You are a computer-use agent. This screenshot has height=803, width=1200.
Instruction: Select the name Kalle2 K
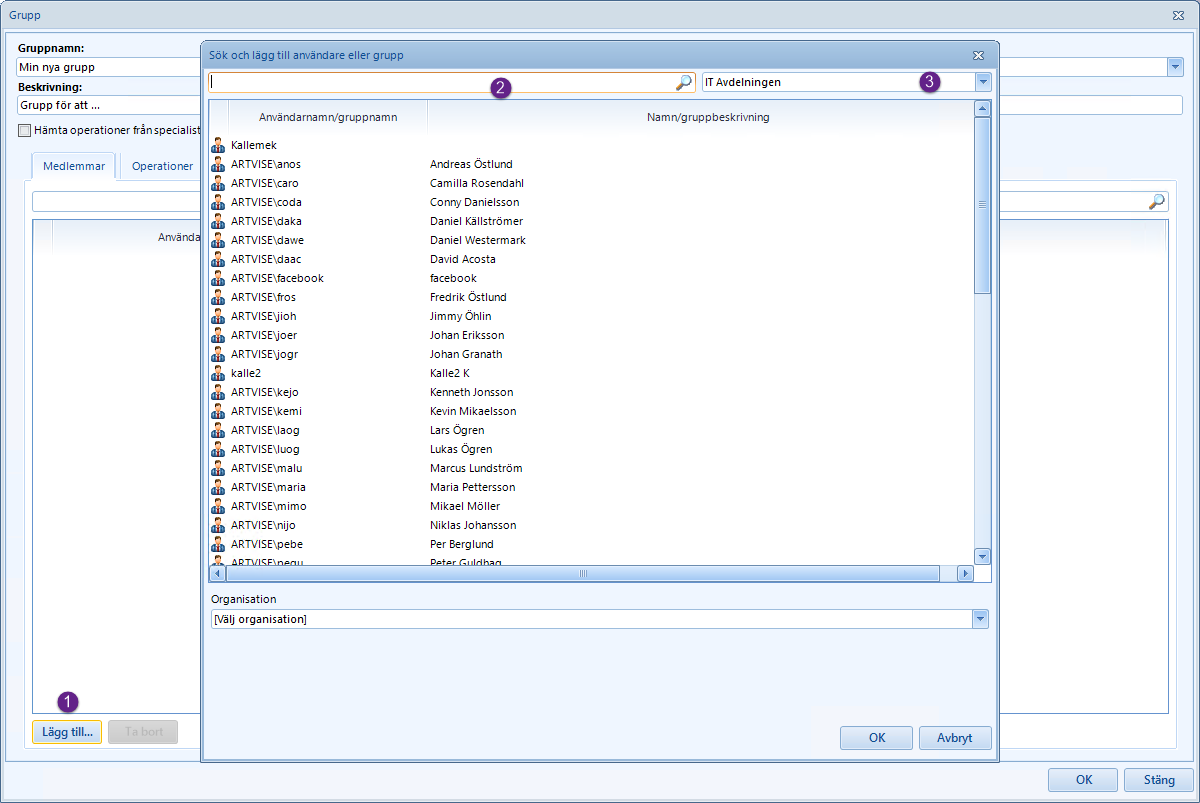[x=450, y=374]
